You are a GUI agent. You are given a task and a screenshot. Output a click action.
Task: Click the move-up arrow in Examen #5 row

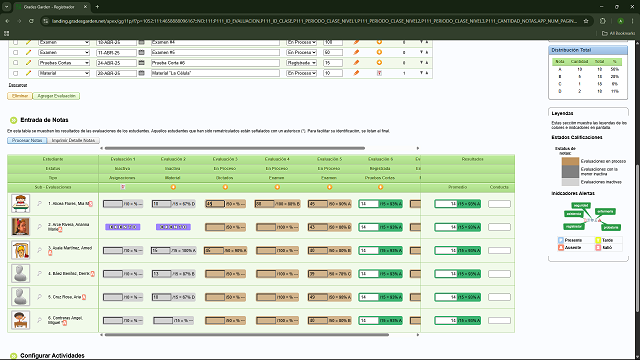coord(427,52)
